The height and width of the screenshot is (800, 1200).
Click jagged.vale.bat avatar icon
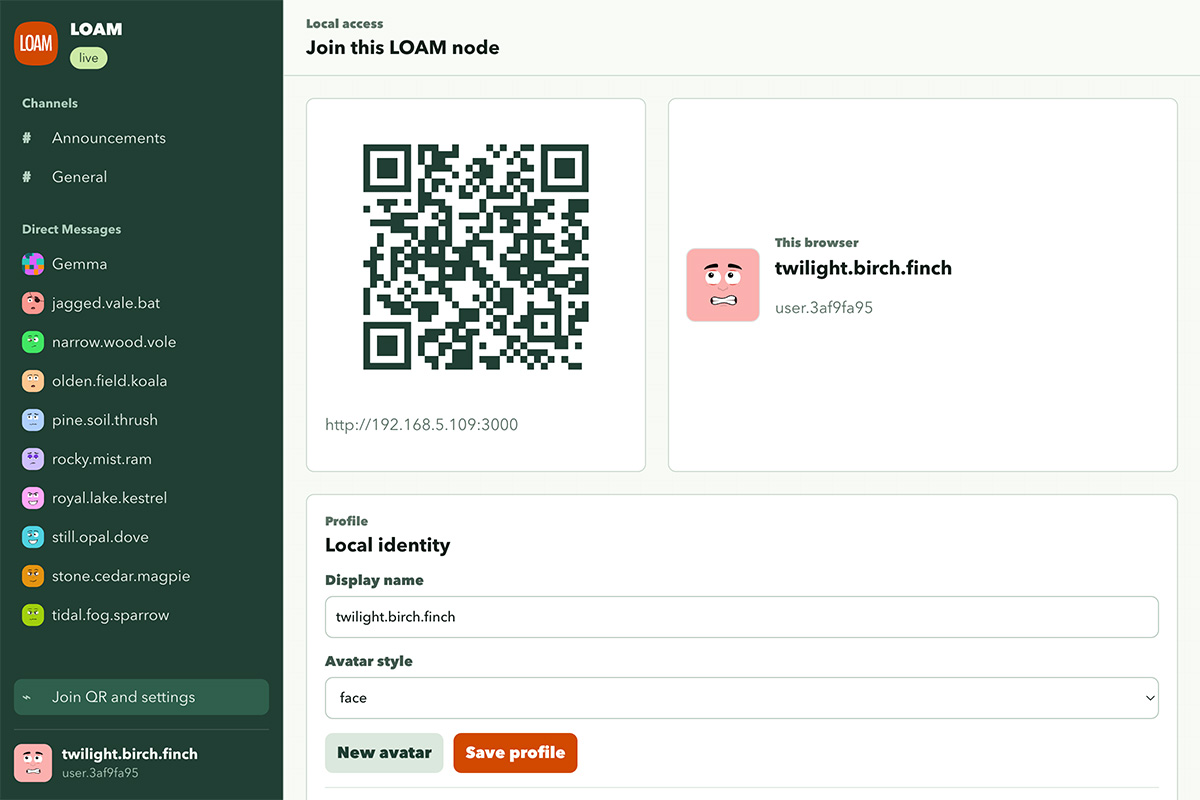[x=33, y=303]
